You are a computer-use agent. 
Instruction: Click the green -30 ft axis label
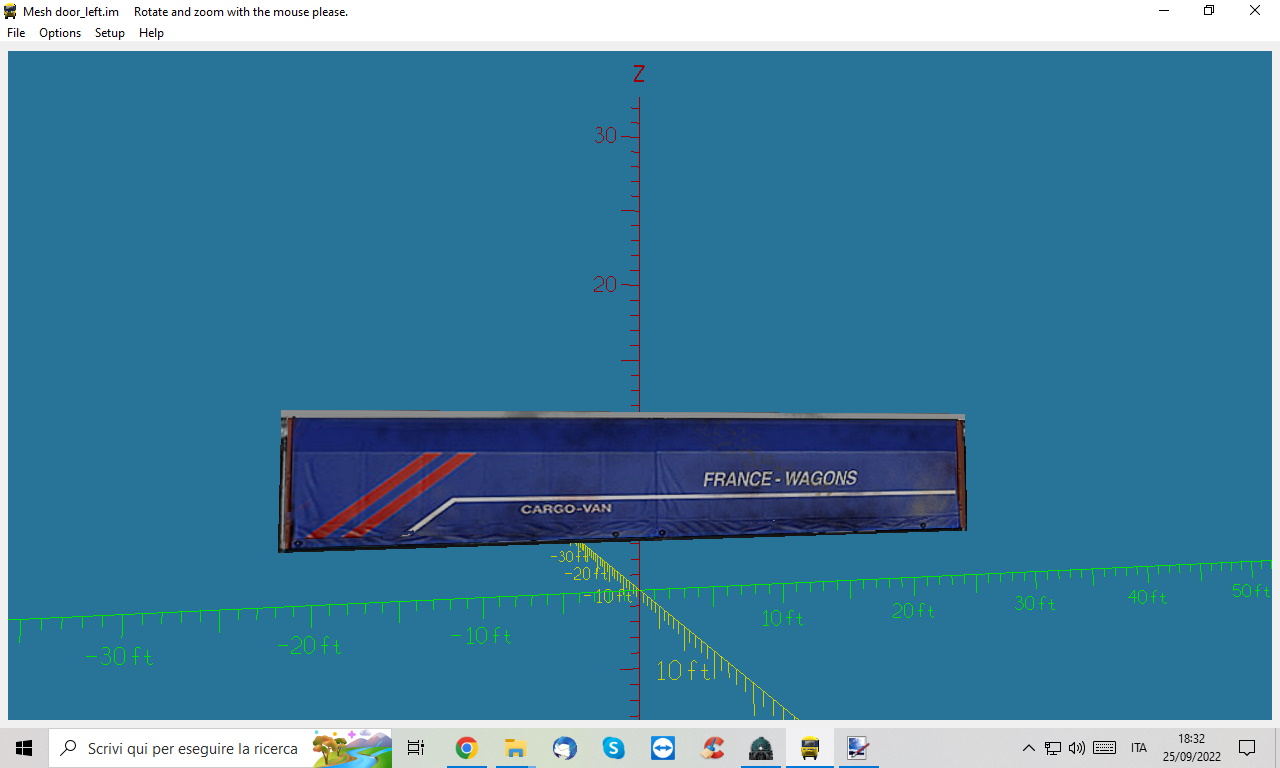point(119,657)
